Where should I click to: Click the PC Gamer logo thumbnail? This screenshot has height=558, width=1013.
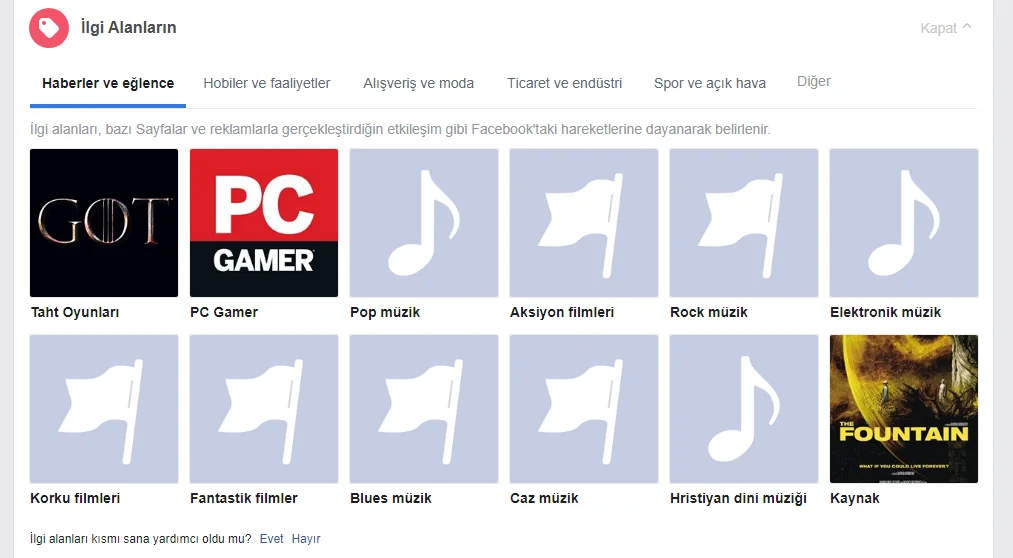pyautogui.click(x=264, y=223)
